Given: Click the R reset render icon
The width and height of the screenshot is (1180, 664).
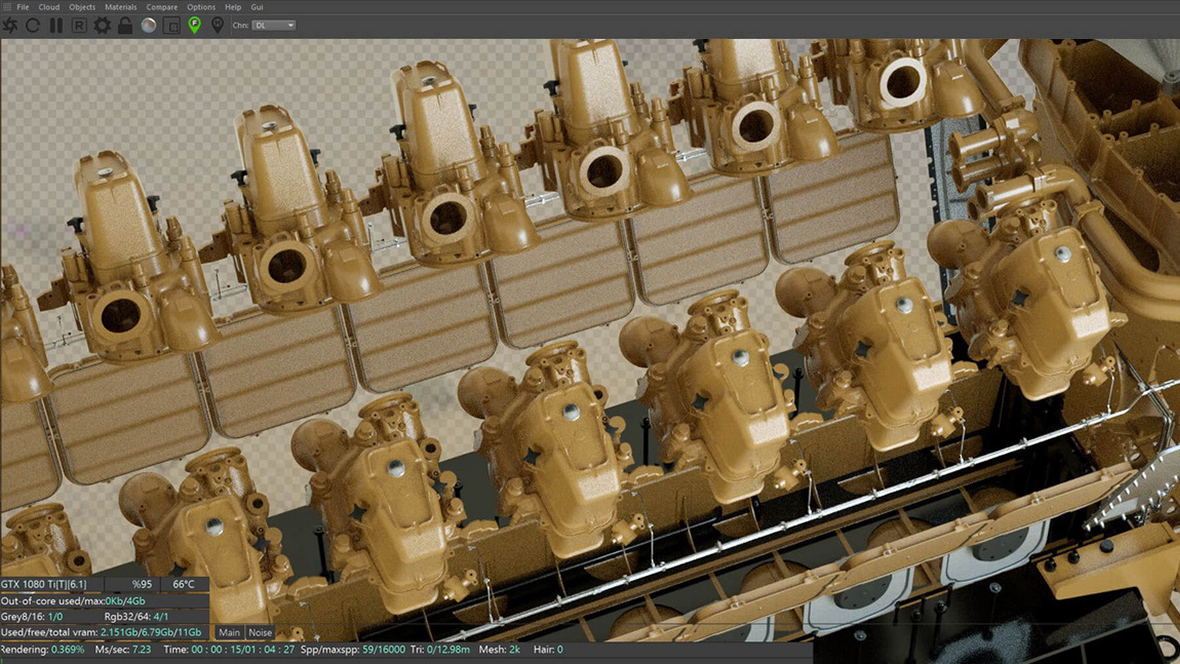Looking at the screenshot, I should pyautogui.click(x=78, y=25).
